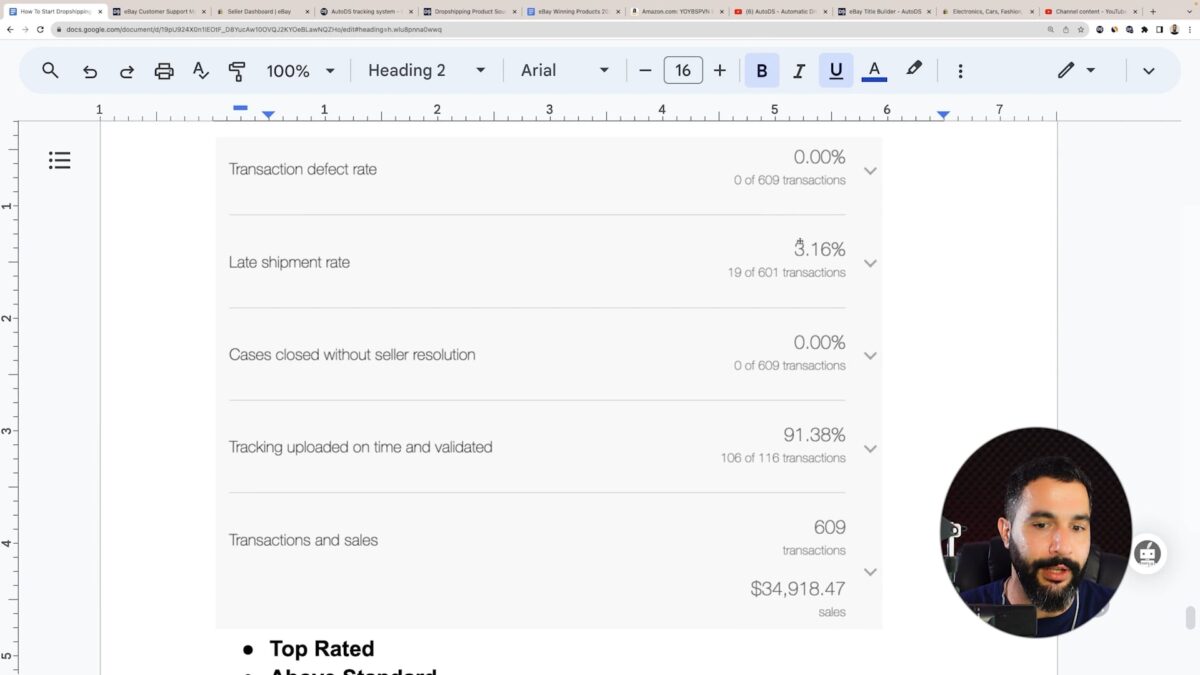
Task: Expand Cases closed without seller resolution row
Action: click(870, 356)
